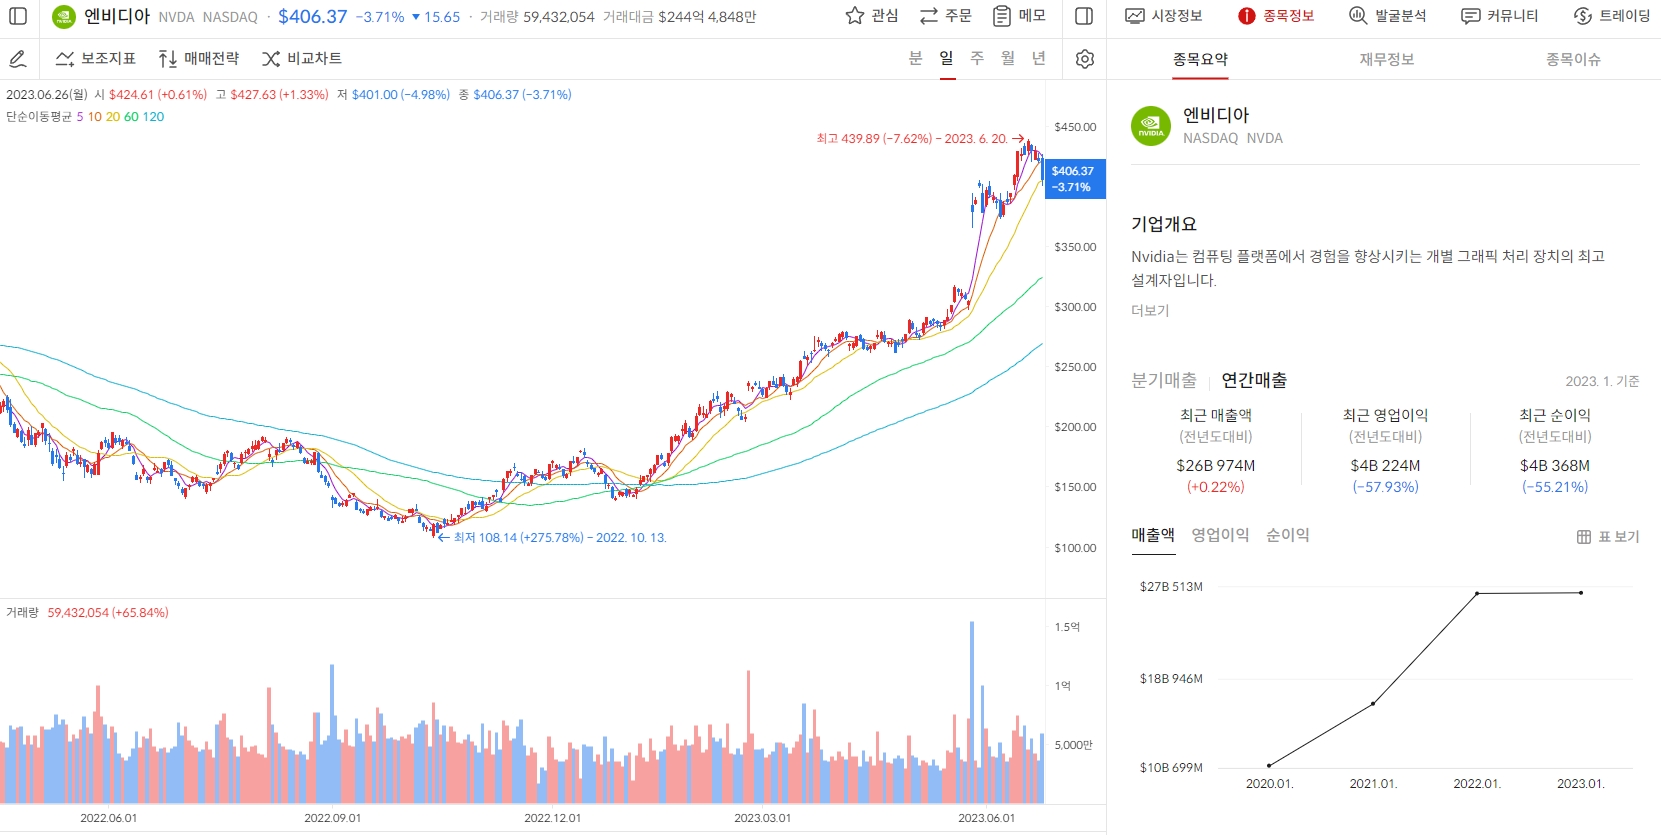
Task: Switch chart to 분 minute interval
Action: coord(915,58)
